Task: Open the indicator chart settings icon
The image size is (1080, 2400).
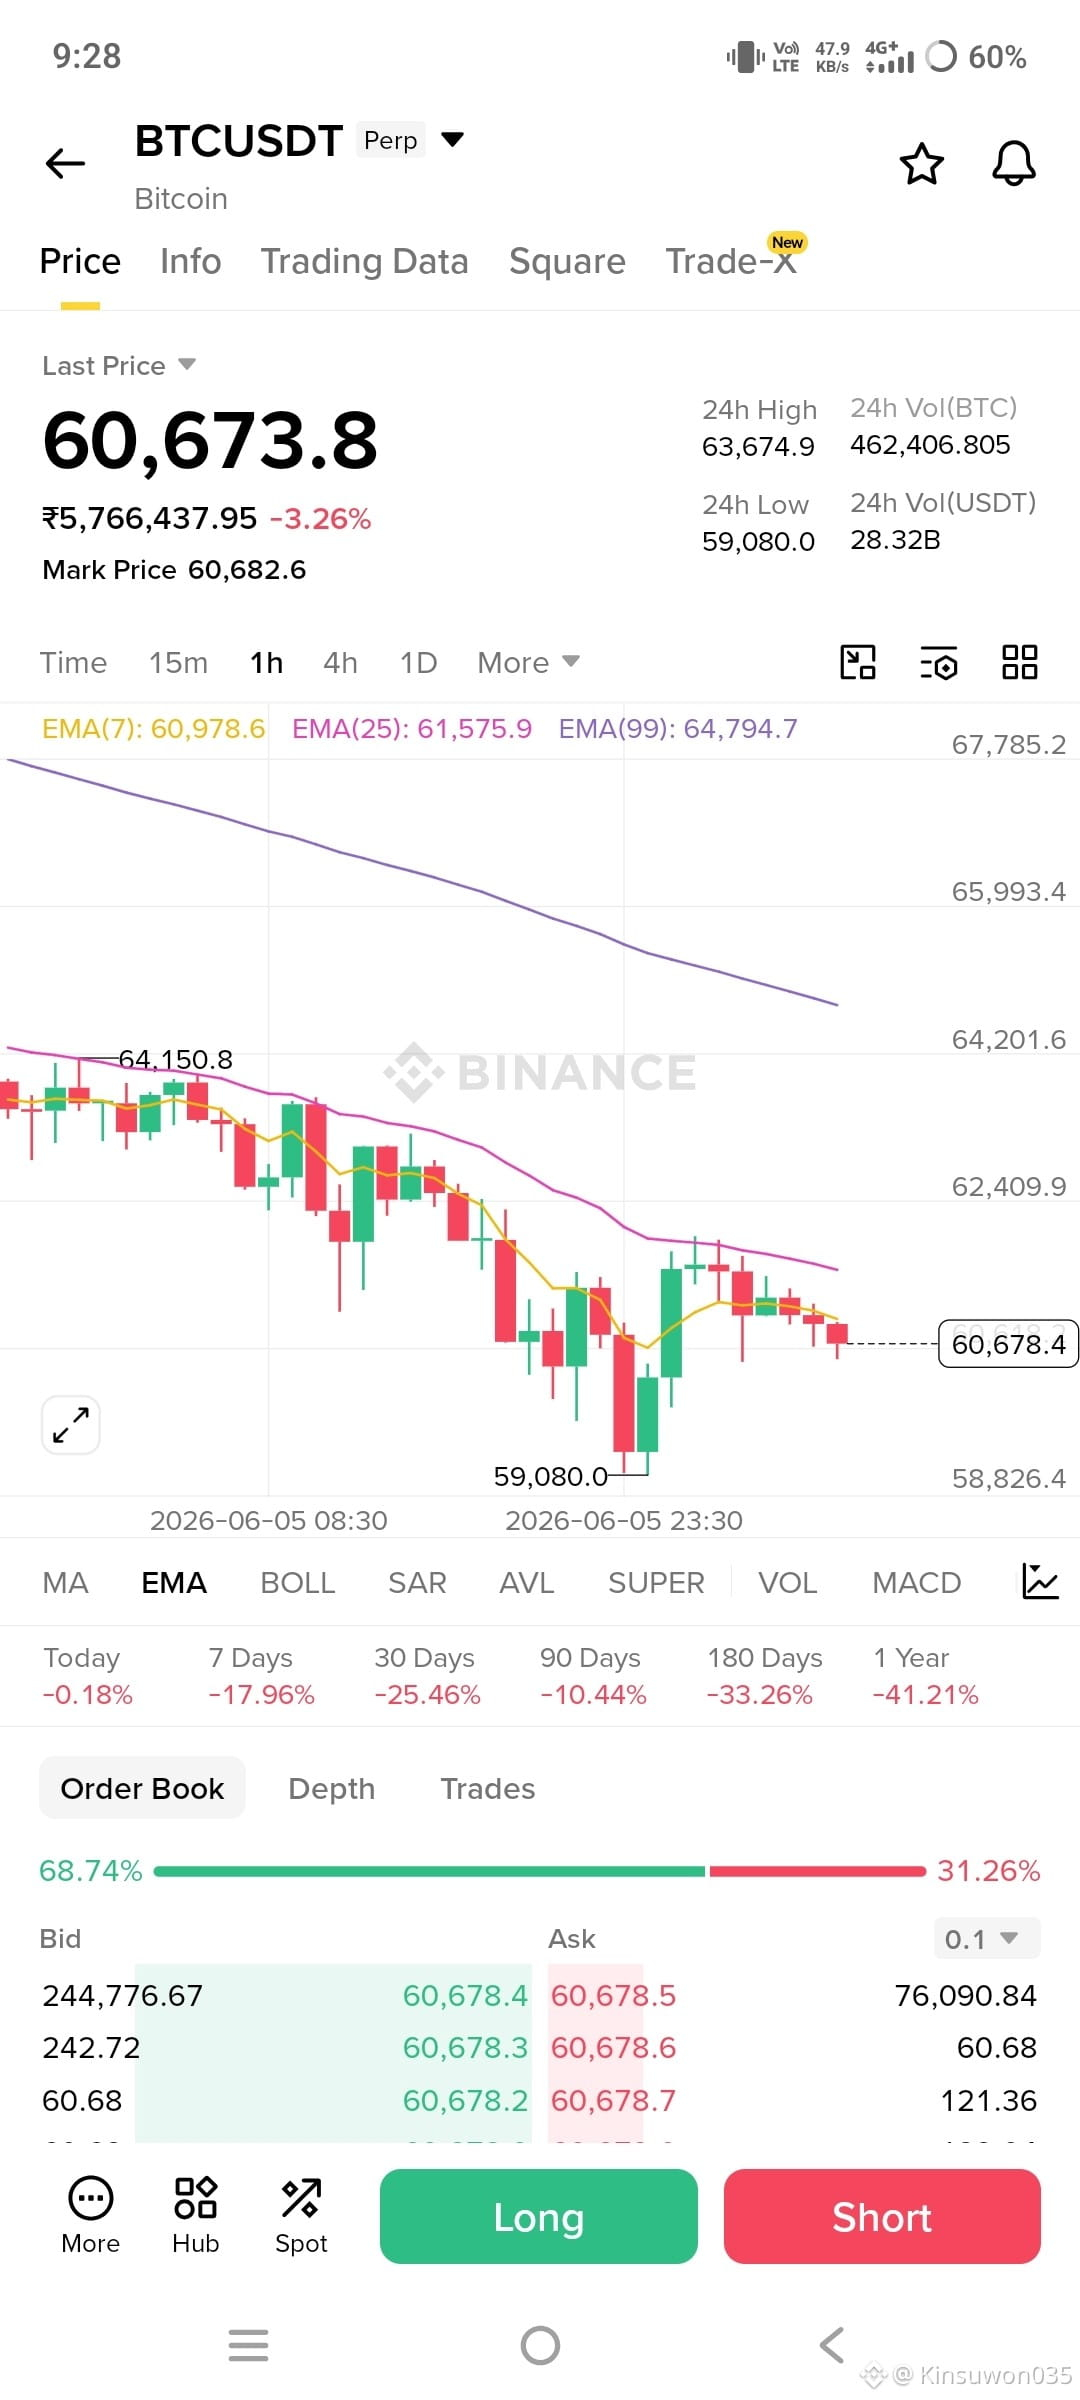Action: (1039, 1582)
